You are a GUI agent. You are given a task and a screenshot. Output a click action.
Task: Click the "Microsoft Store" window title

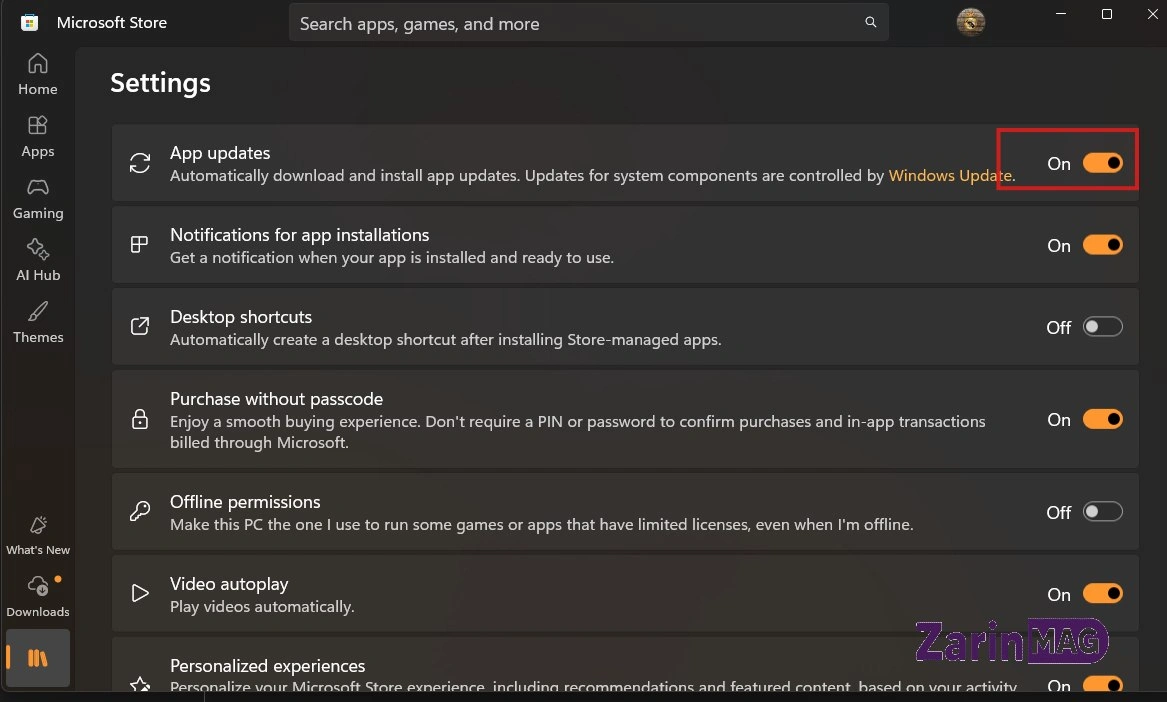[x=112, y=22]
